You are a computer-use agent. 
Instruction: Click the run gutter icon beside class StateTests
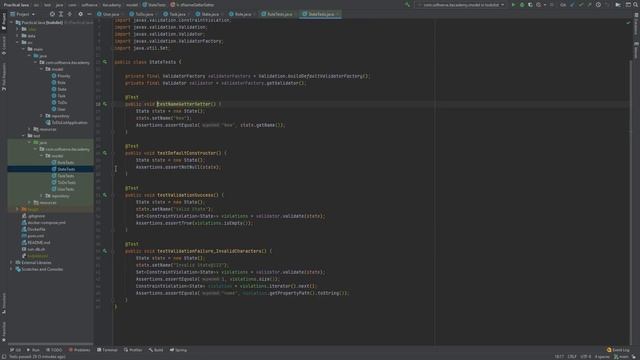[x=105, y=62]
